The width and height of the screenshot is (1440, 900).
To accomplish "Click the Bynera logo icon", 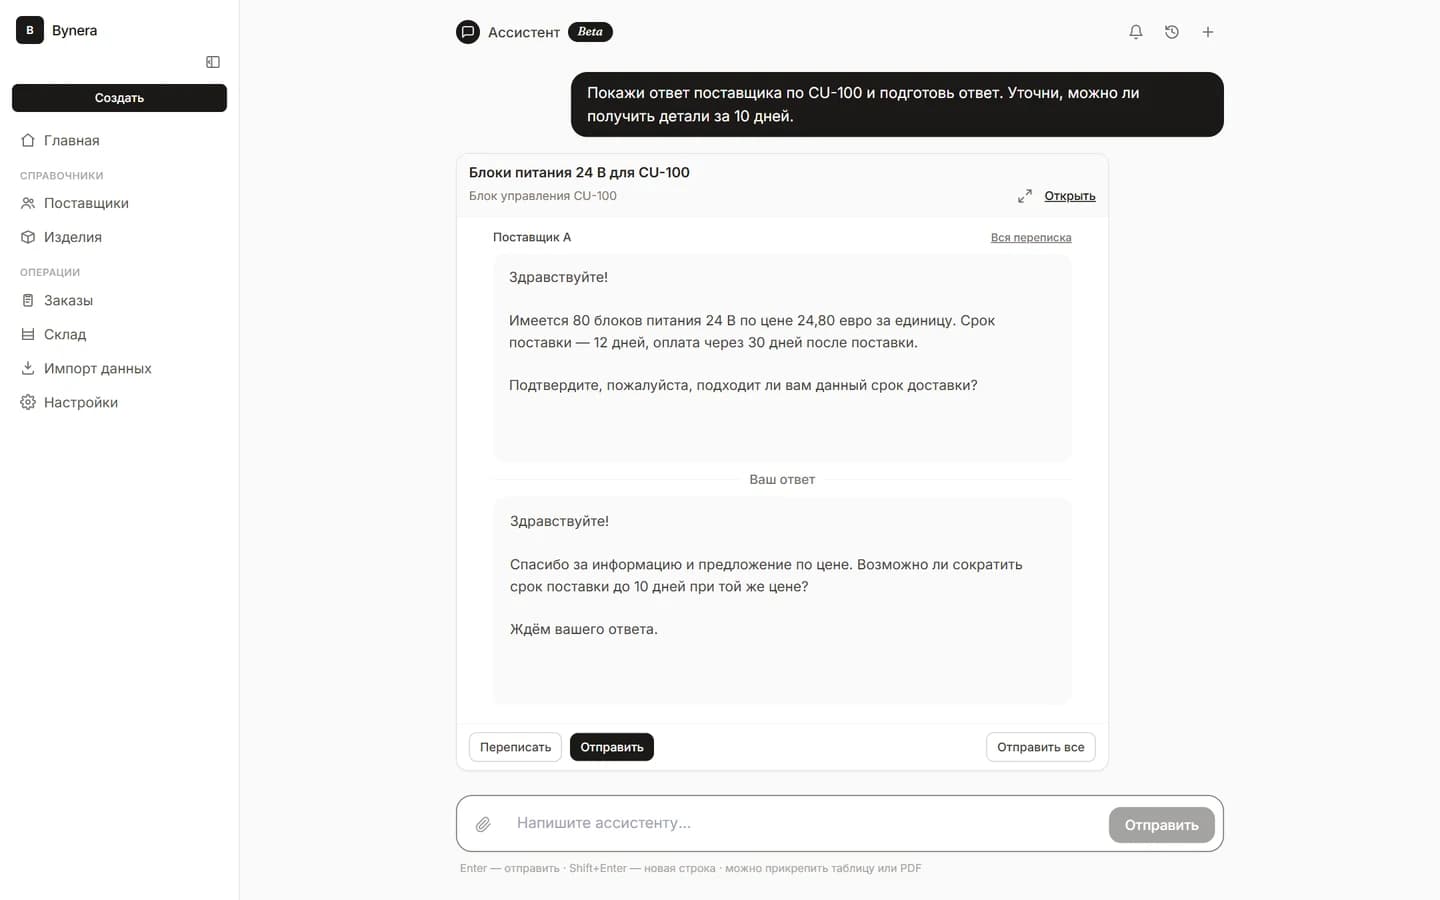I will 30,30.
